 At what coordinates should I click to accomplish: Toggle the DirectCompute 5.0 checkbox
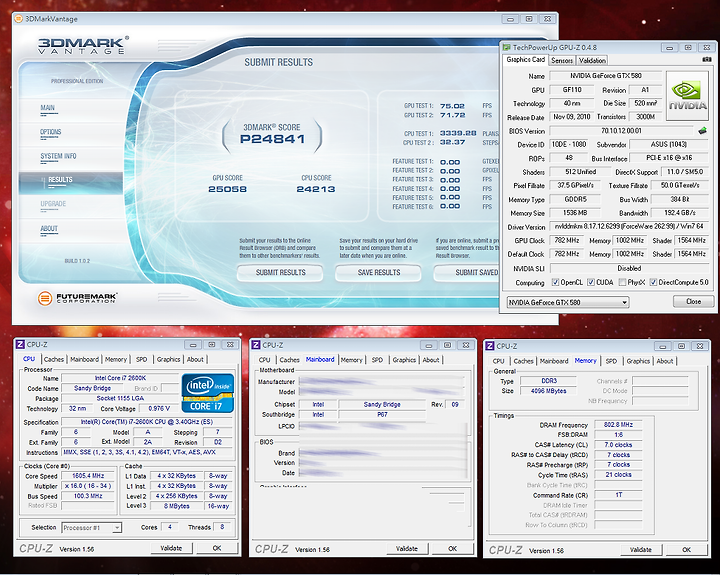point(653,282)
